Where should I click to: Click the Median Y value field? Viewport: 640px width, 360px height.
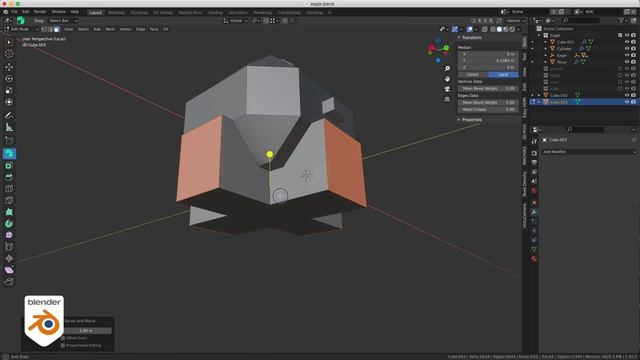488,60
